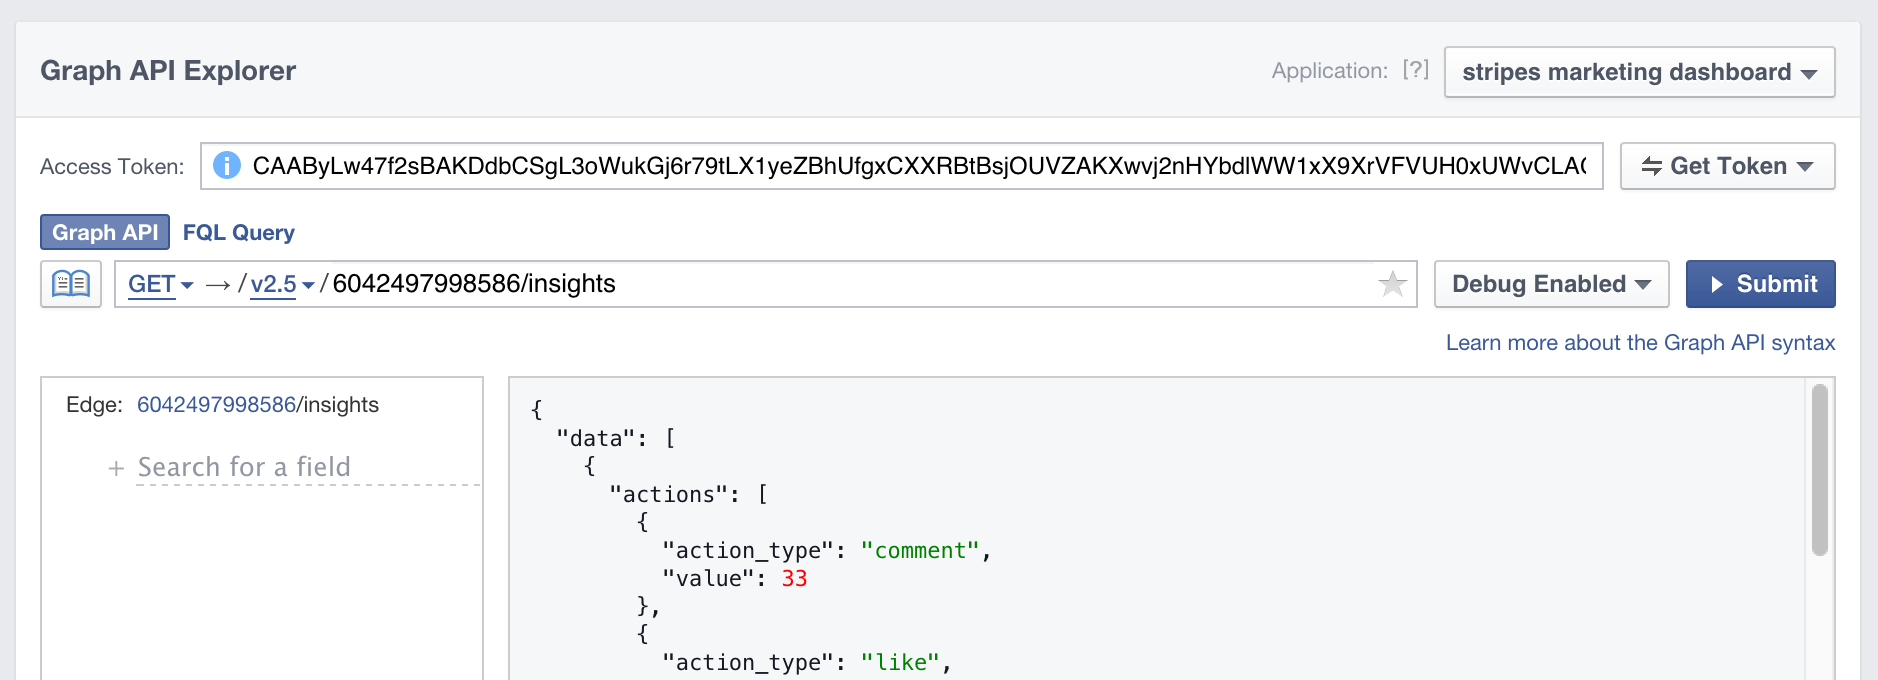Image resolution: width=1878 pixels, height=680 pixels.
Task: Open the GET method dropdown
Action: tap(160, 284)
